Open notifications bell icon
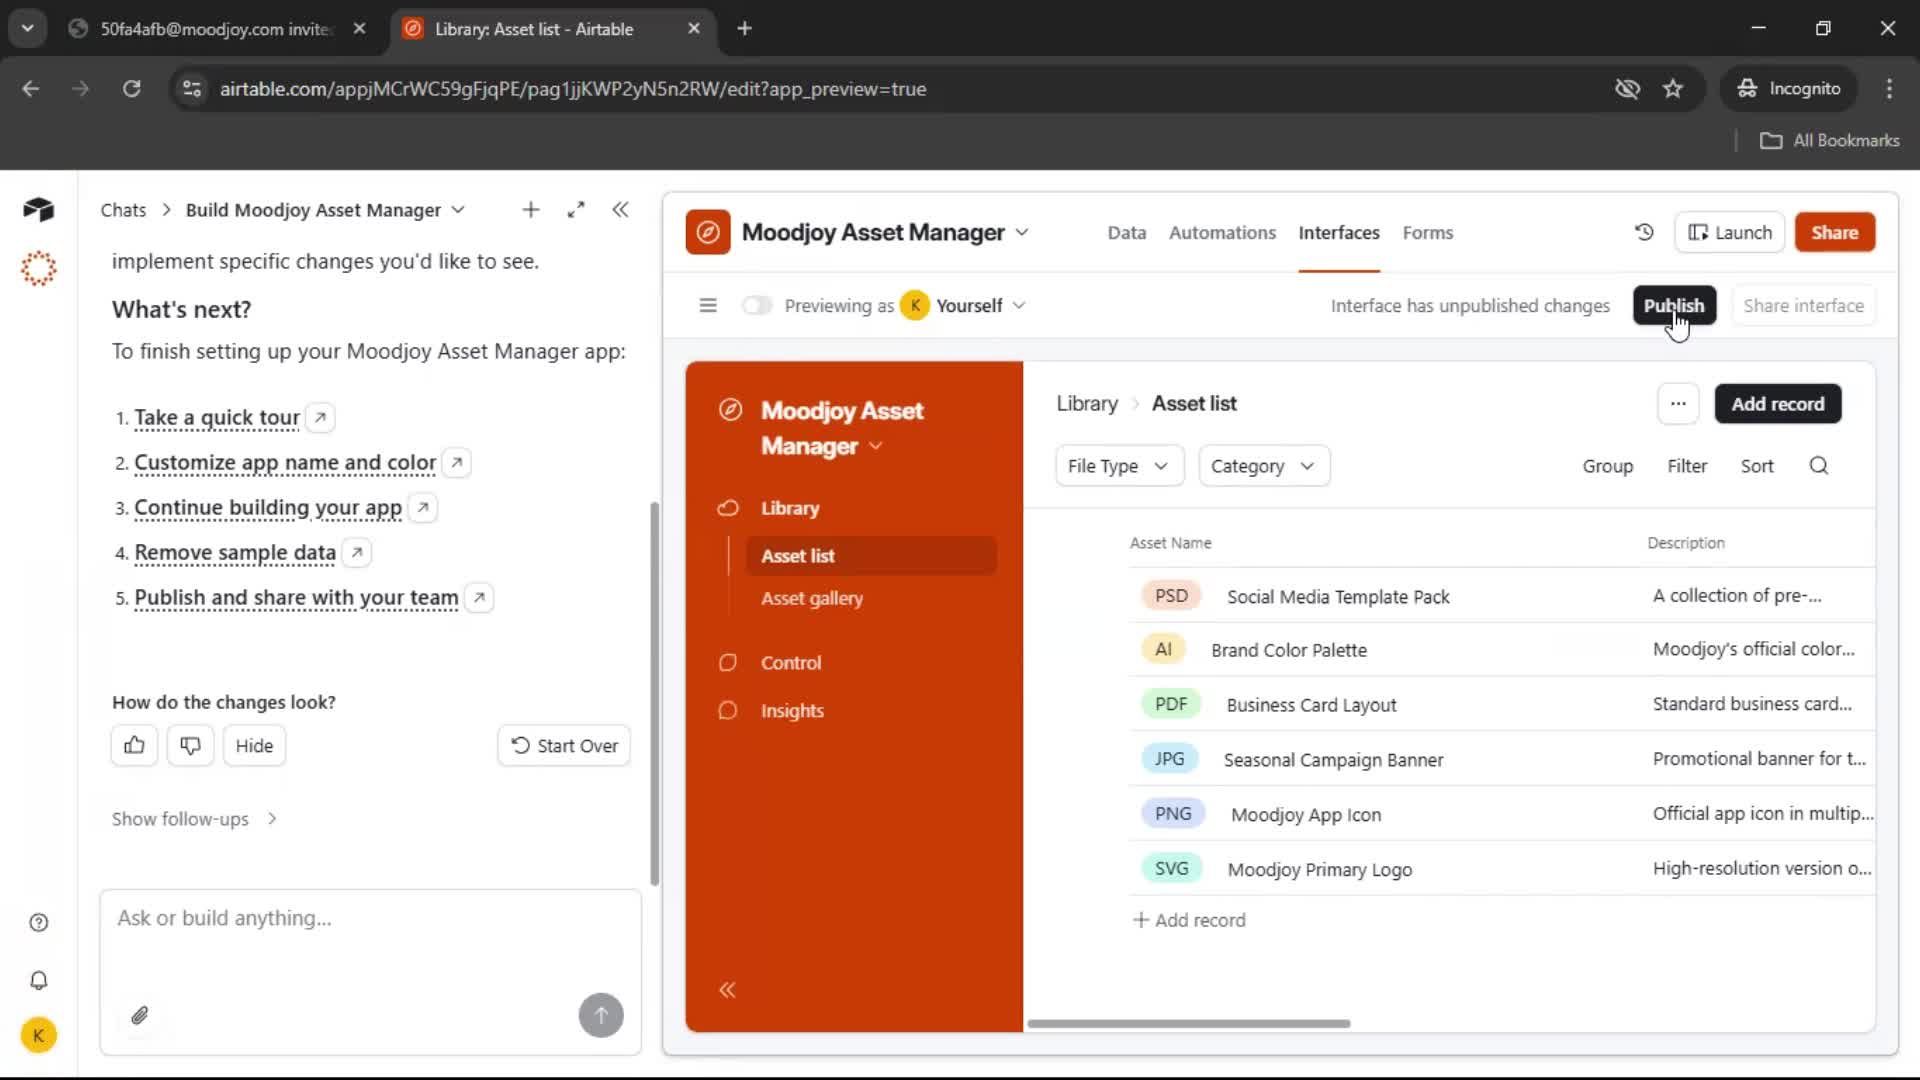 coord(39,980)
